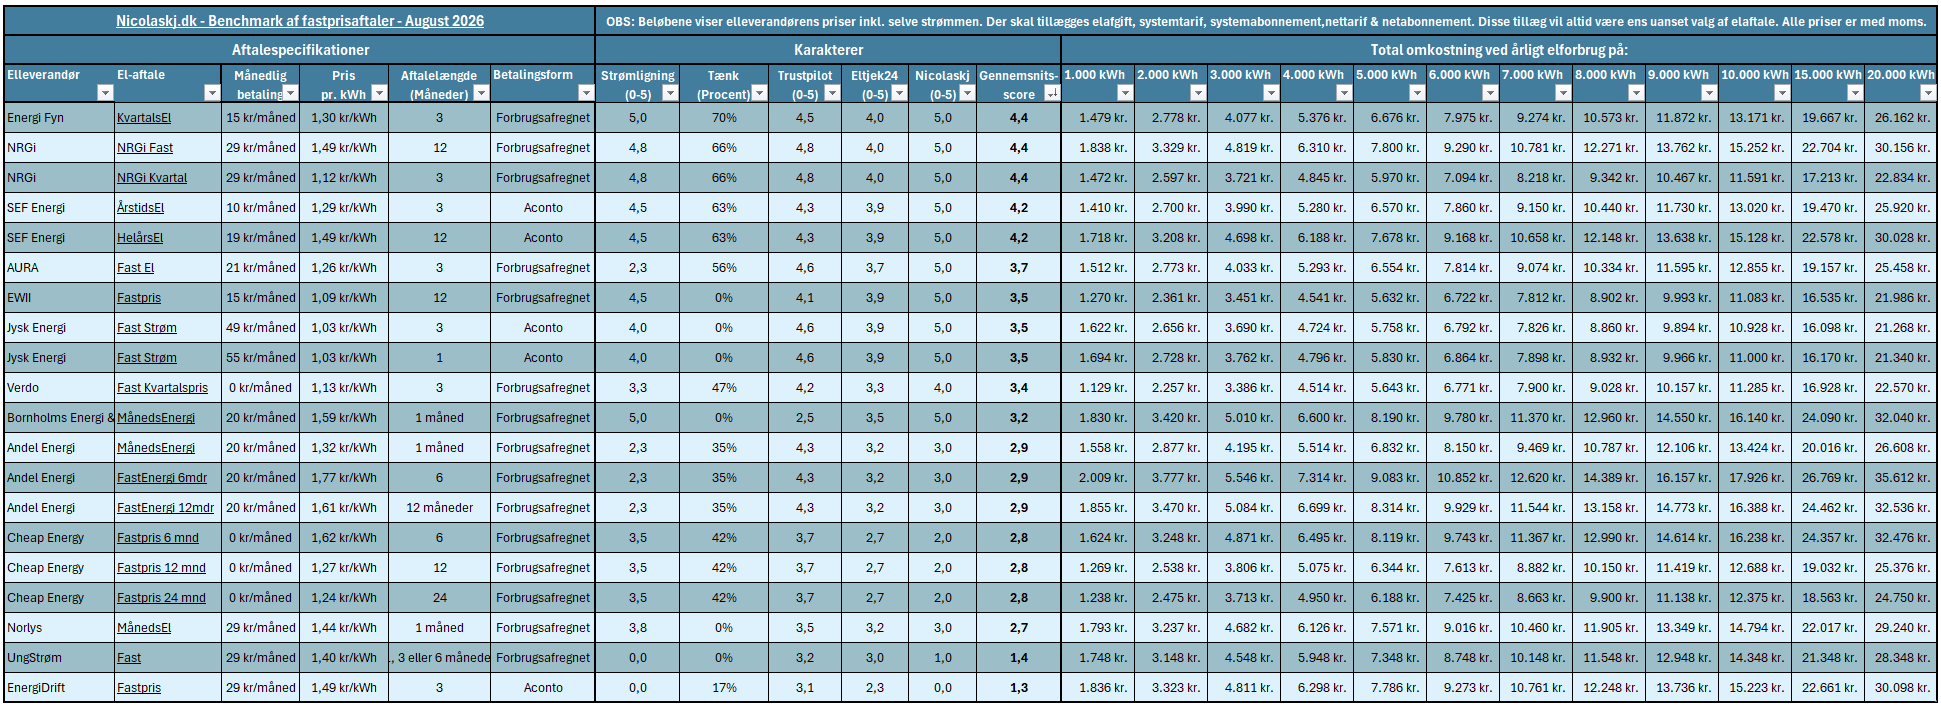Open the Trustpilot (0-5) filter dropdown
Viewport: 1941px width, 706px height.
click(830, 93)
